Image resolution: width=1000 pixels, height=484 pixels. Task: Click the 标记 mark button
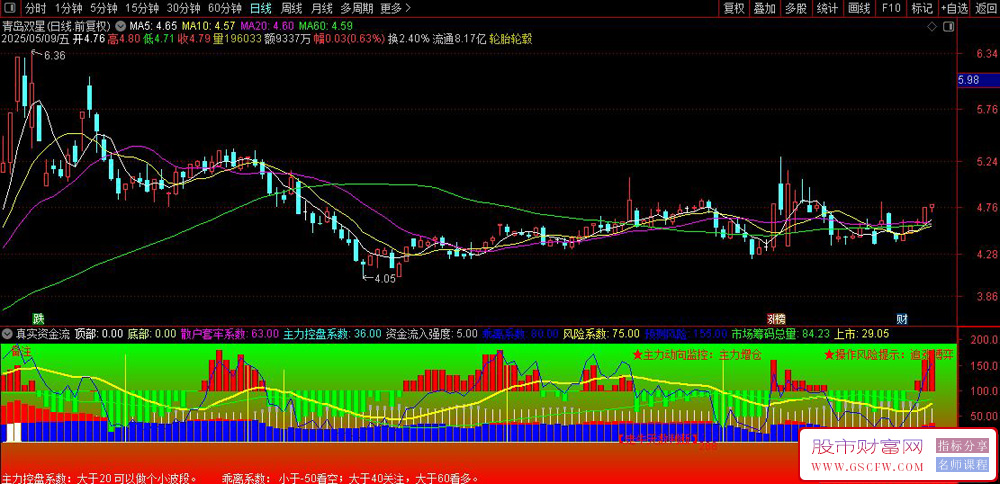(922, 8)
